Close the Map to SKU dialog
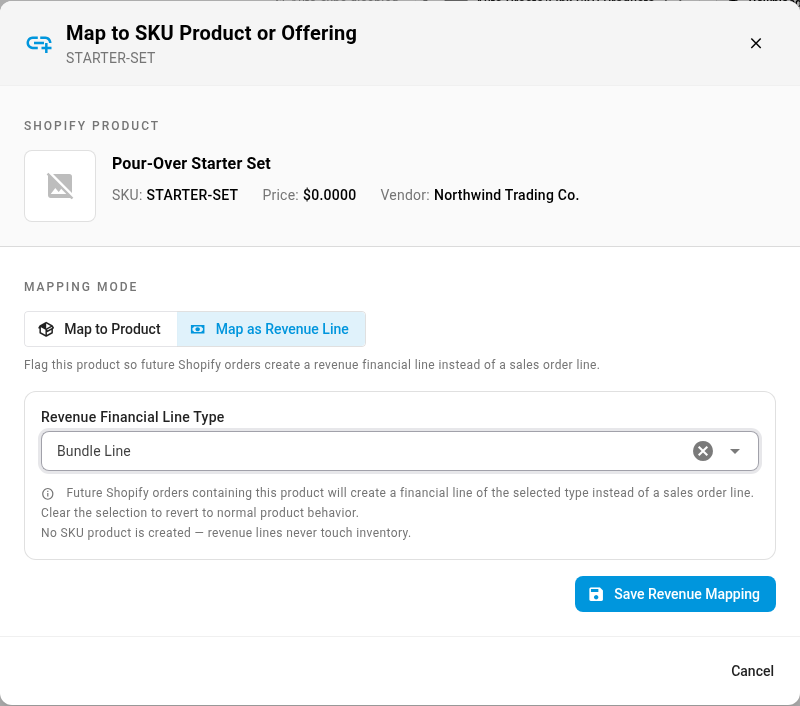Image resolution: width=800 pixels, height=706 pixels. click(756, 43)
